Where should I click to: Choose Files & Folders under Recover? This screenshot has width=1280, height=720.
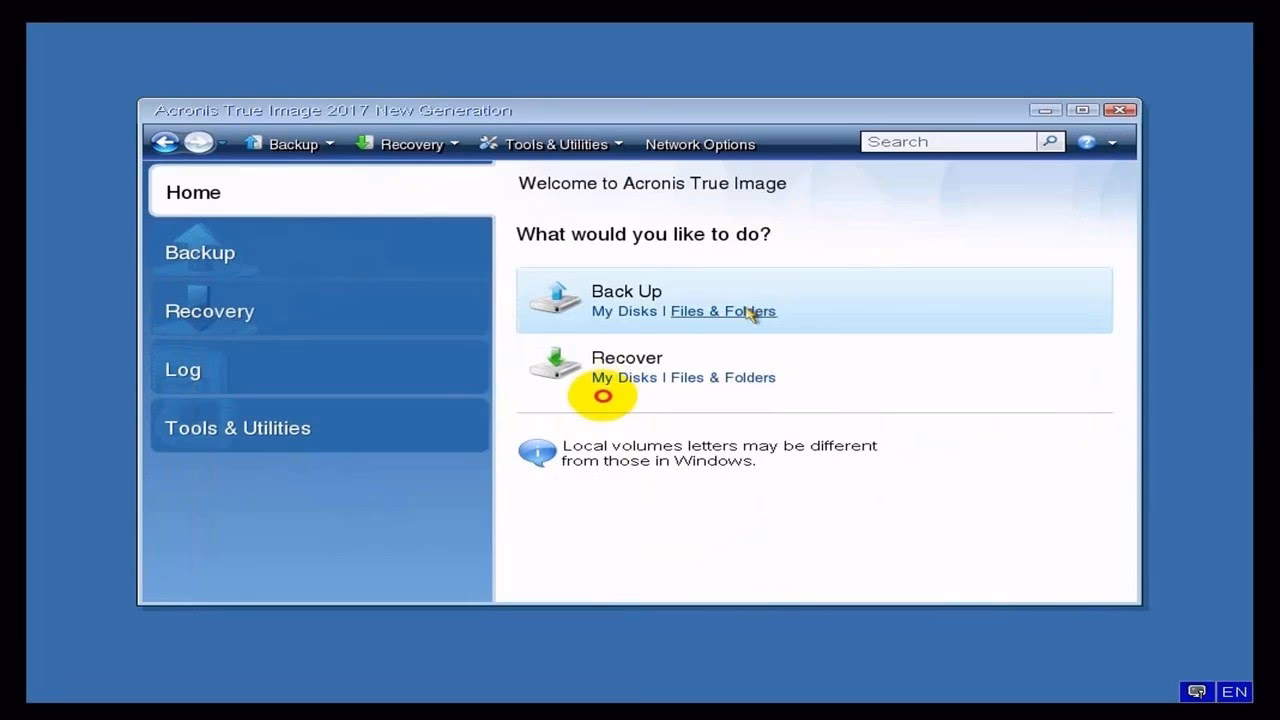tap(723, 377)
